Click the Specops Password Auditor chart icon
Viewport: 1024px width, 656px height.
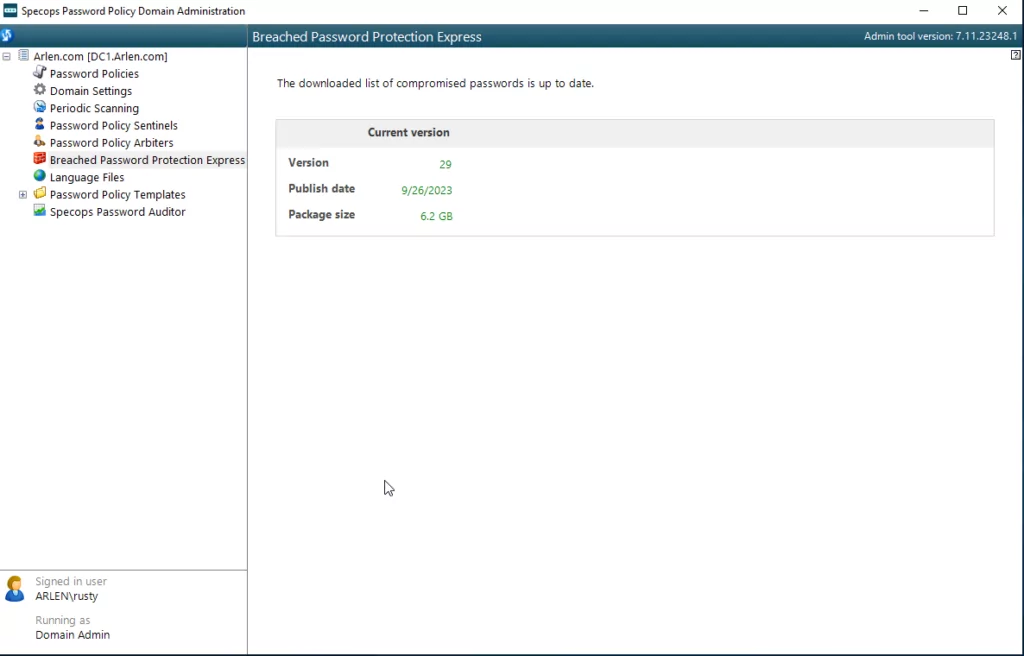coord(40,211)
